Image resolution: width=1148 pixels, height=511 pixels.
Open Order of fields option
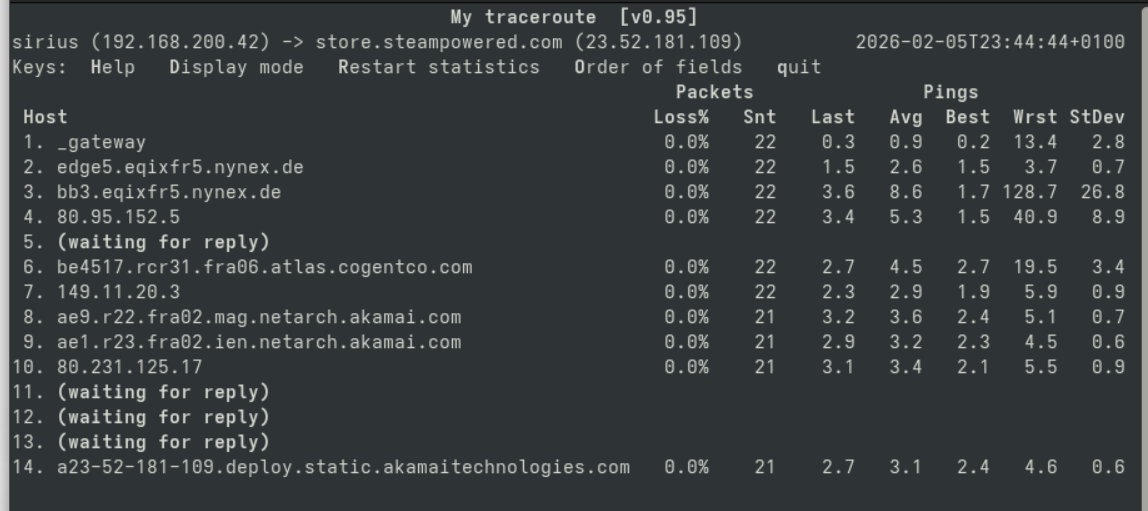click(x=658, y=68)
